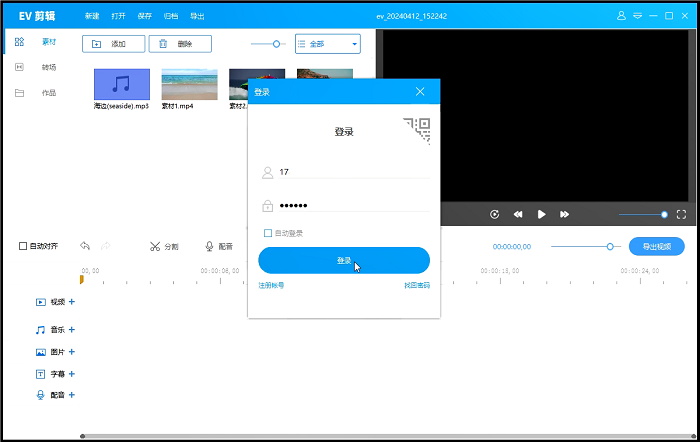Add a 图片 track with plus icon

coord(72,352)
